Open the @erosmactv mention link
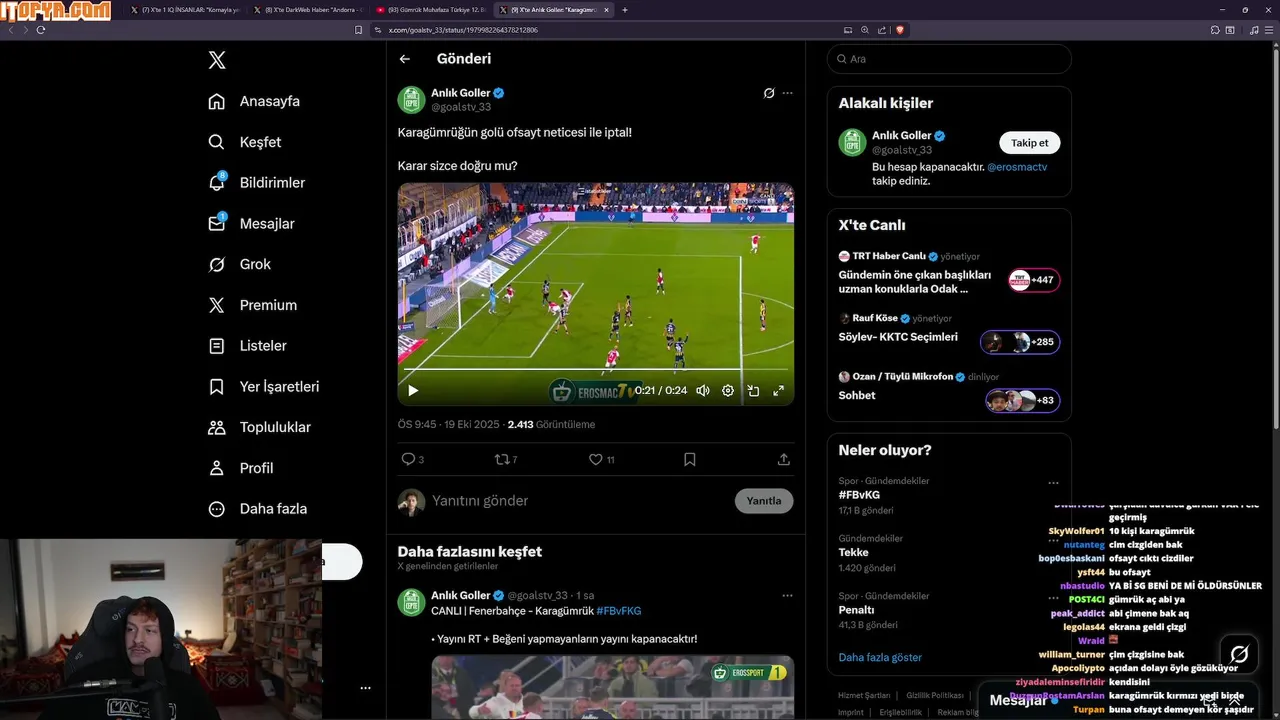Image resolution: width=1280 pixels, height=720 pixels. click(1017, 167)
